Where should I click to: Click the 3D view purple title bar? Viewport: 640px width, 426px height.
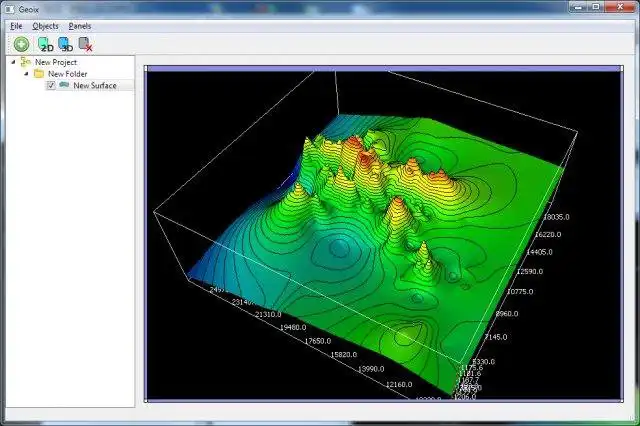pos(384,69)
